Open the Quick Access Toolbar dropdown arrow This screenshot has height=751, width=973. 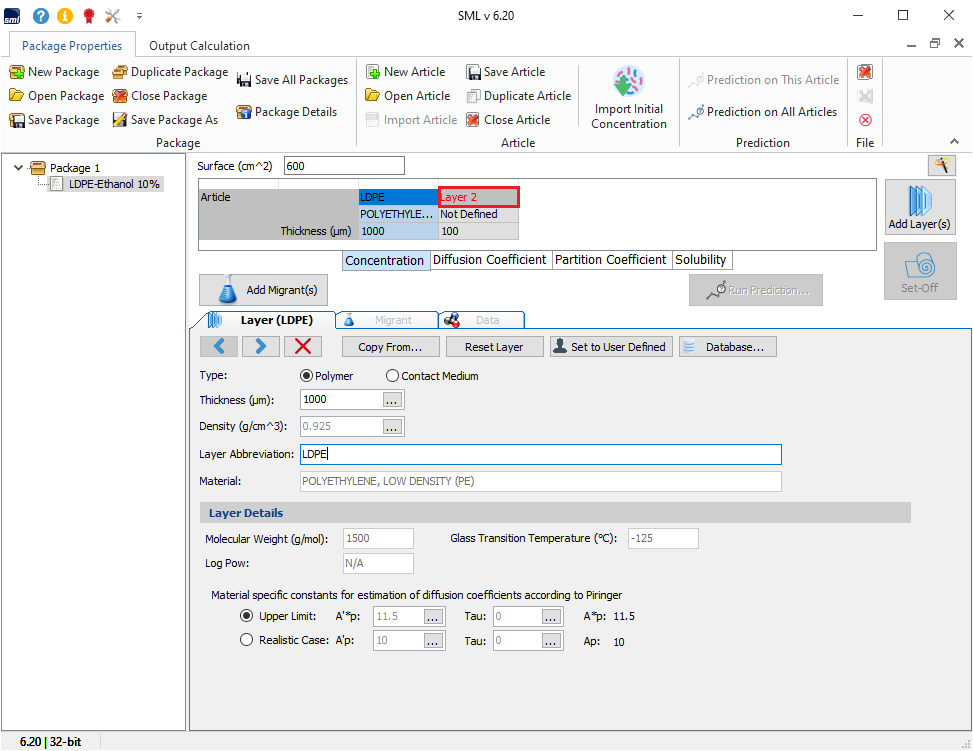[139, 16]
